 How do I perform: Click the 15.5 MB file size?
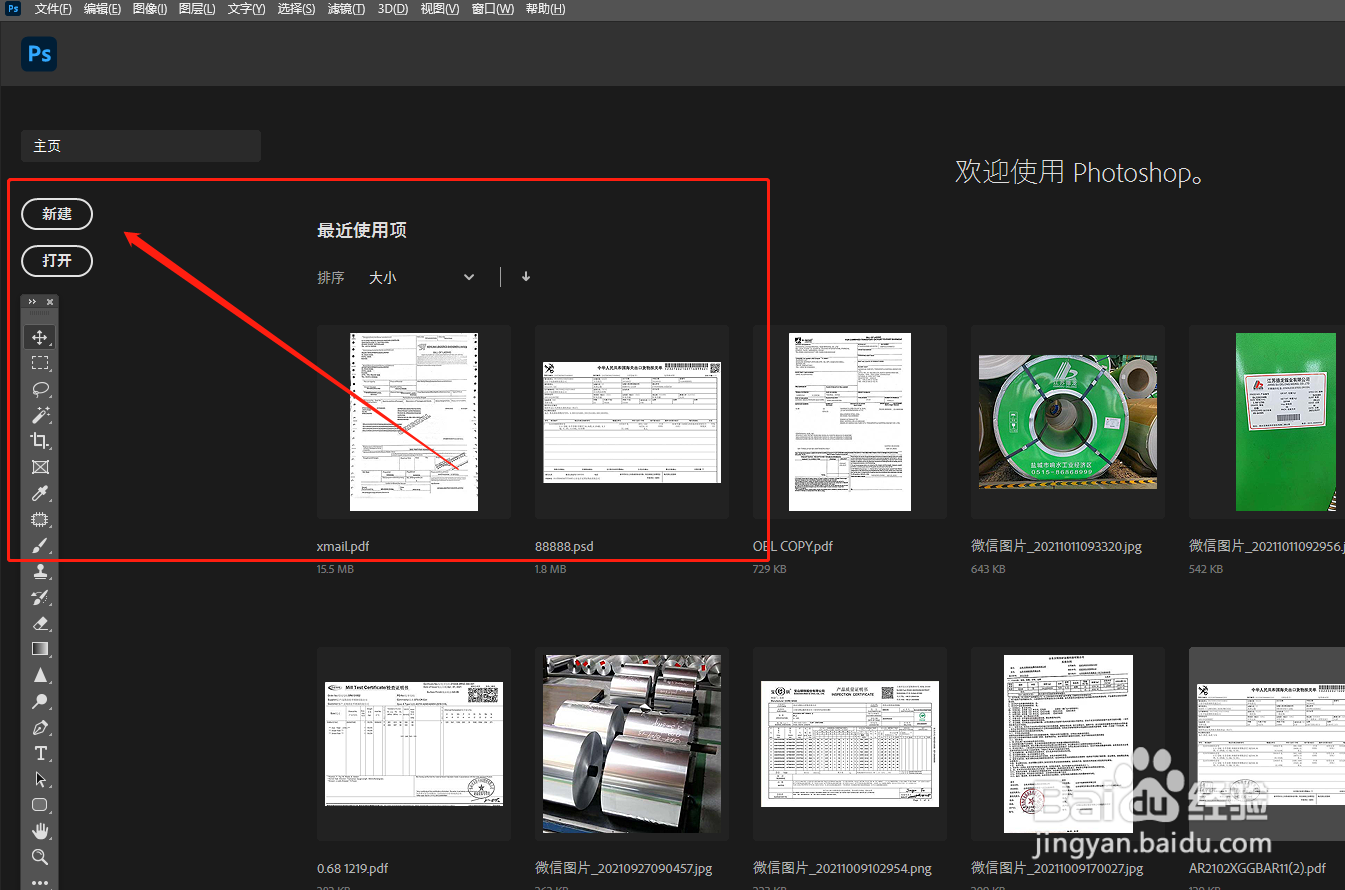pyautogui.click(x=336, y=569)
